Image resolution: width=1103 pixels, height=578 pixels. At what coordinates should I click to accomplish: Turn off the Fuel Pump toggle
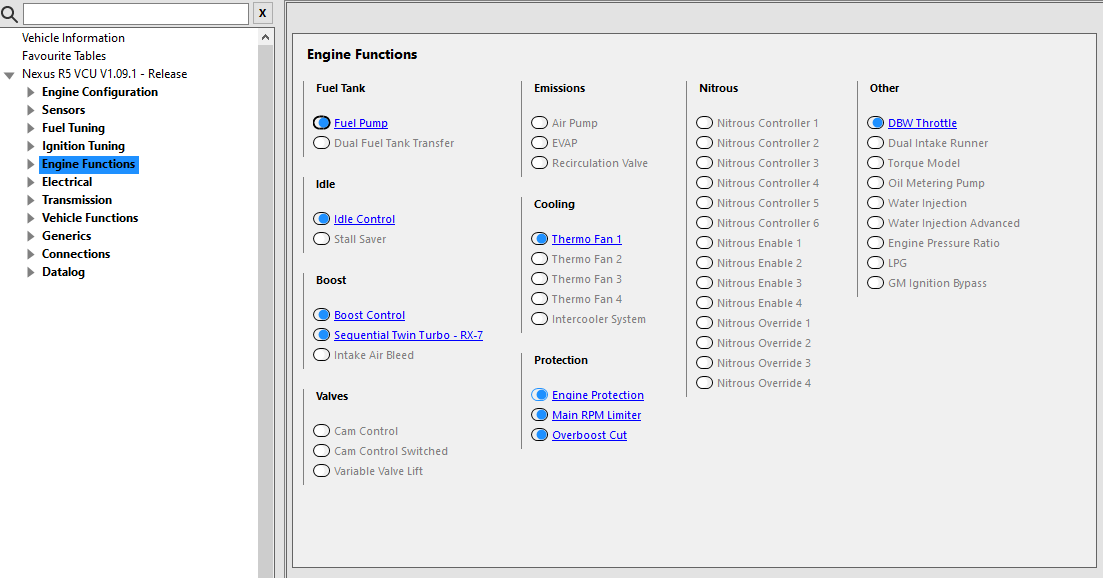321,123
